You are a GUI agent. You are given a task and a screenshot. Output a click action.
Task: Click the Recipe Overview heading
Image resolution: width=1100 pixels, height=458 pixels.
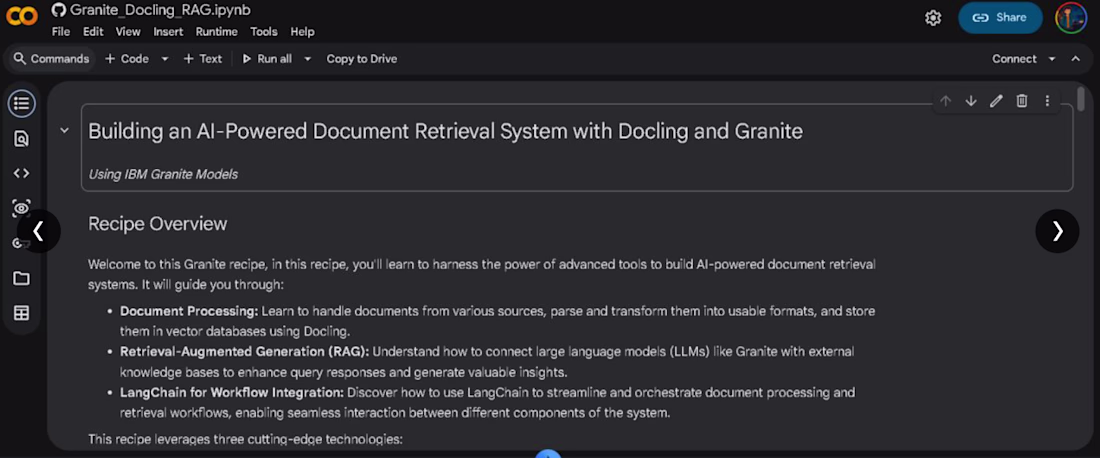(157, 224)
